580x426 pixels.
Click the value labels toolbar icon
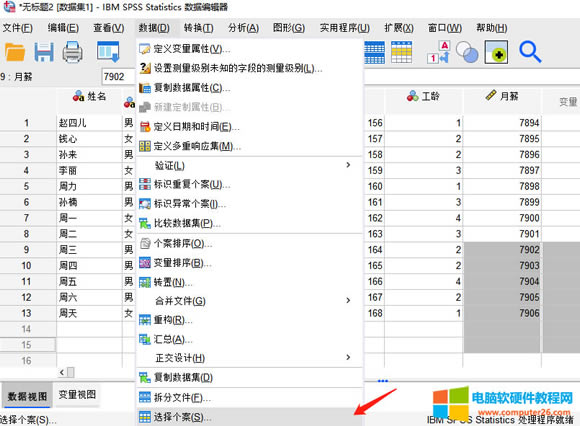tap(438, 52)
